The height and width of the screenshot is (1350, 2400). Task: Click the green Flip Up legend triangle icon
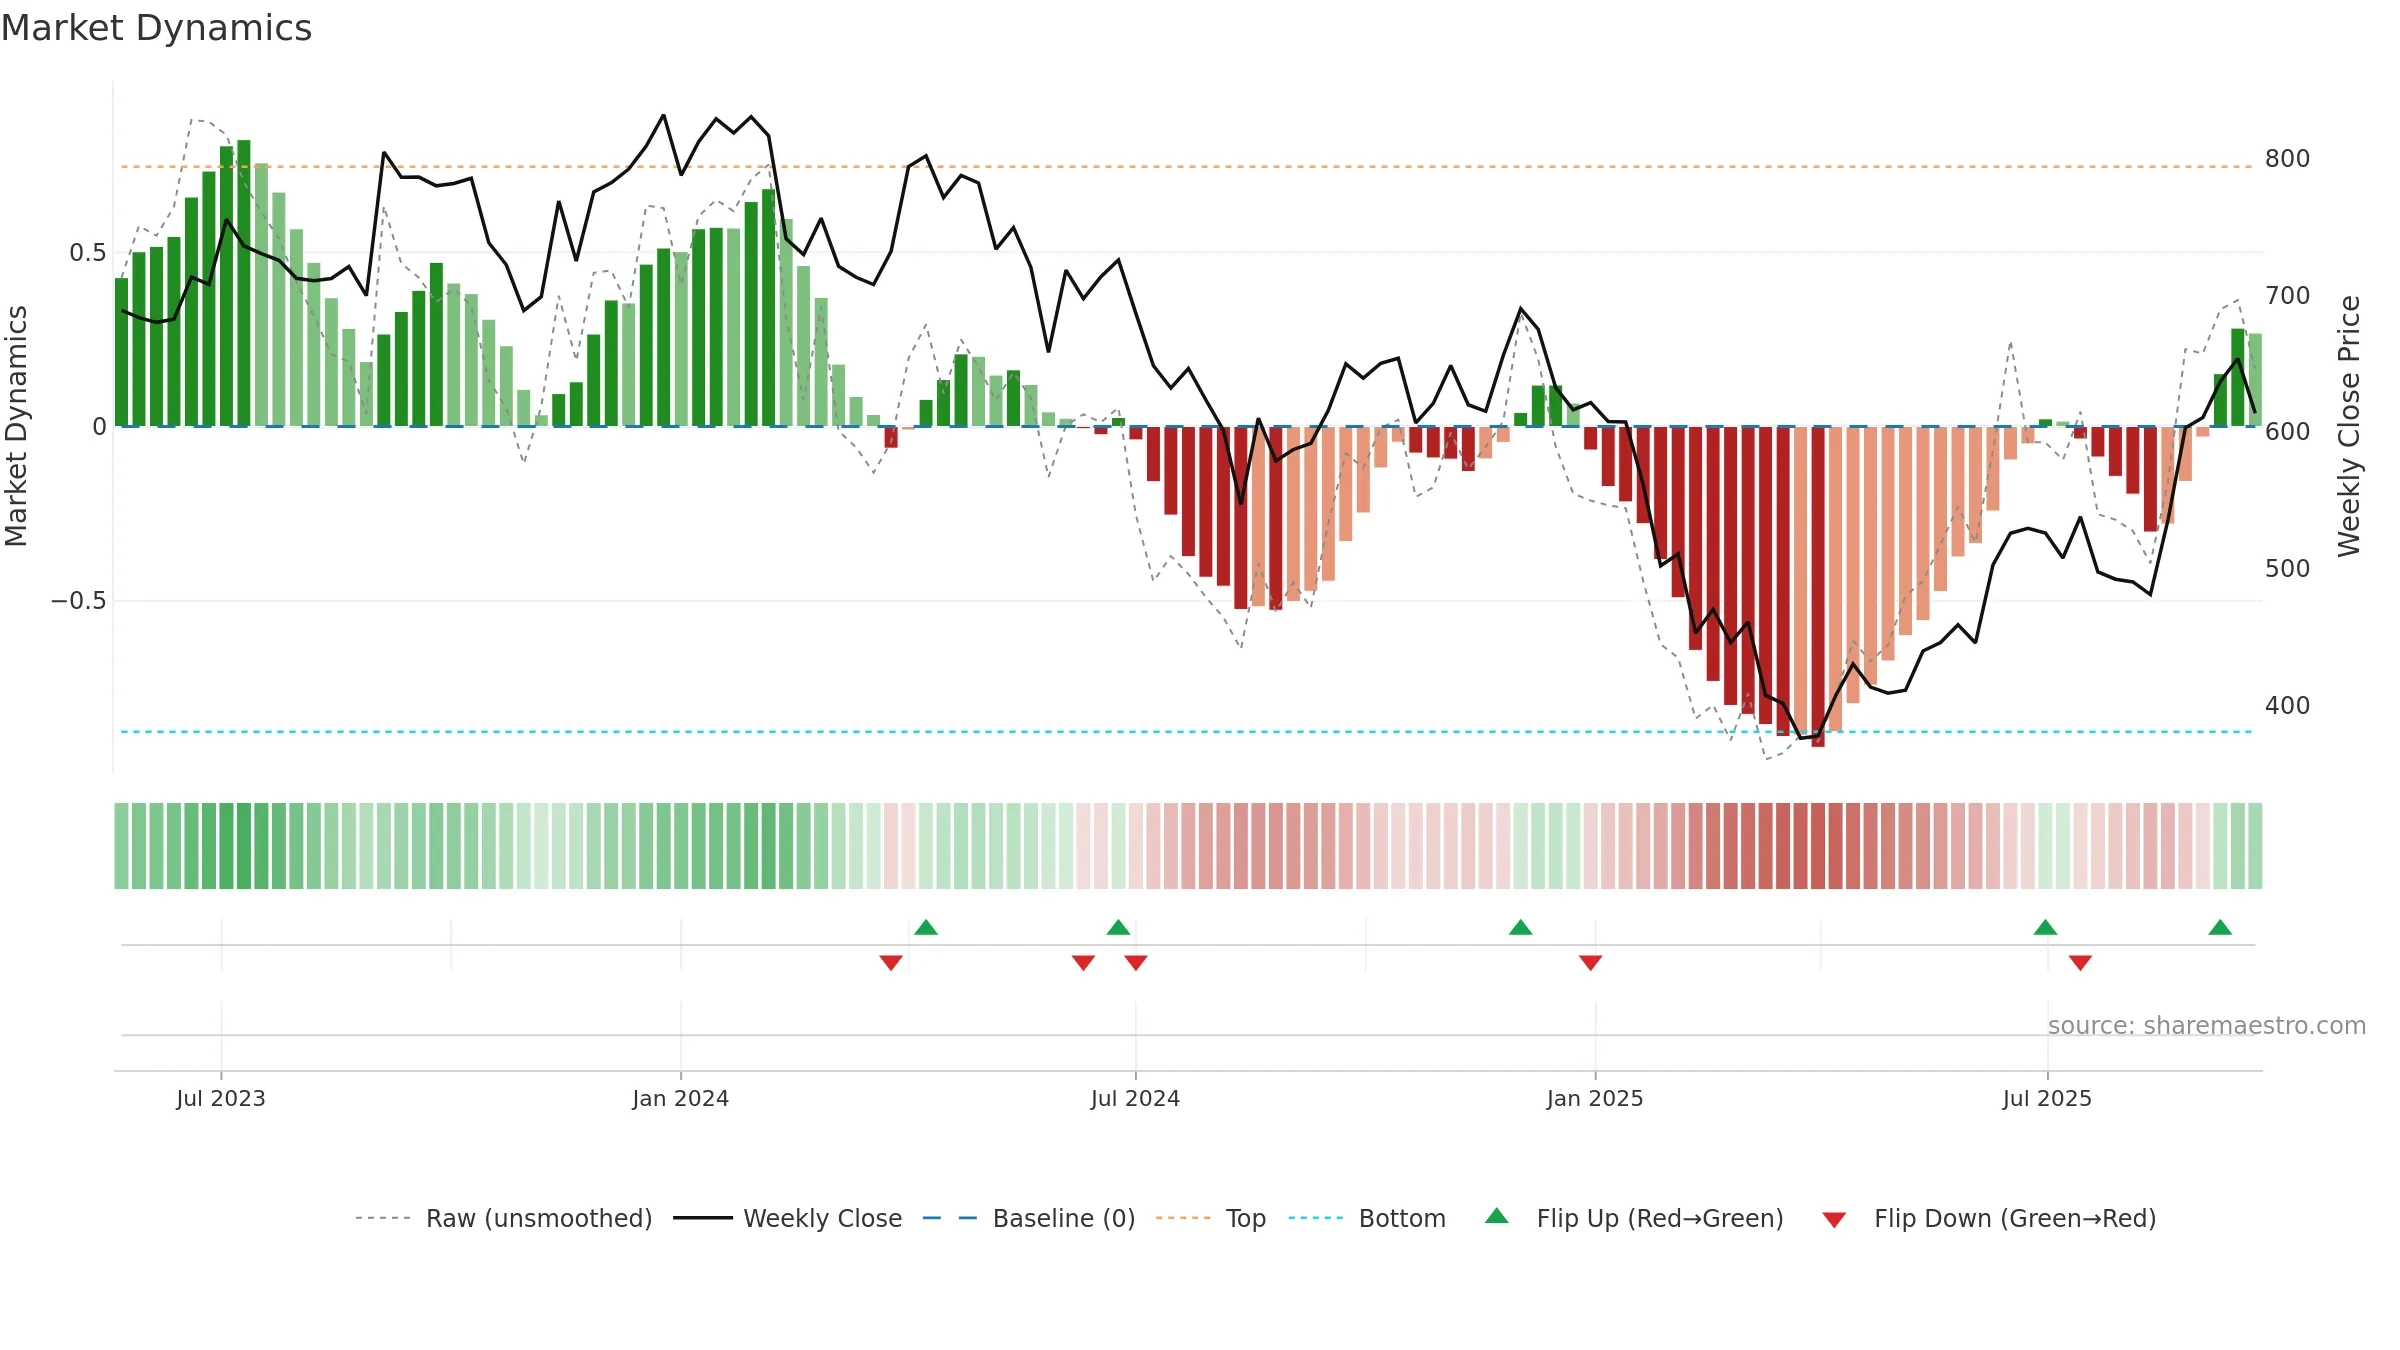click(x=1497, y=1216)
